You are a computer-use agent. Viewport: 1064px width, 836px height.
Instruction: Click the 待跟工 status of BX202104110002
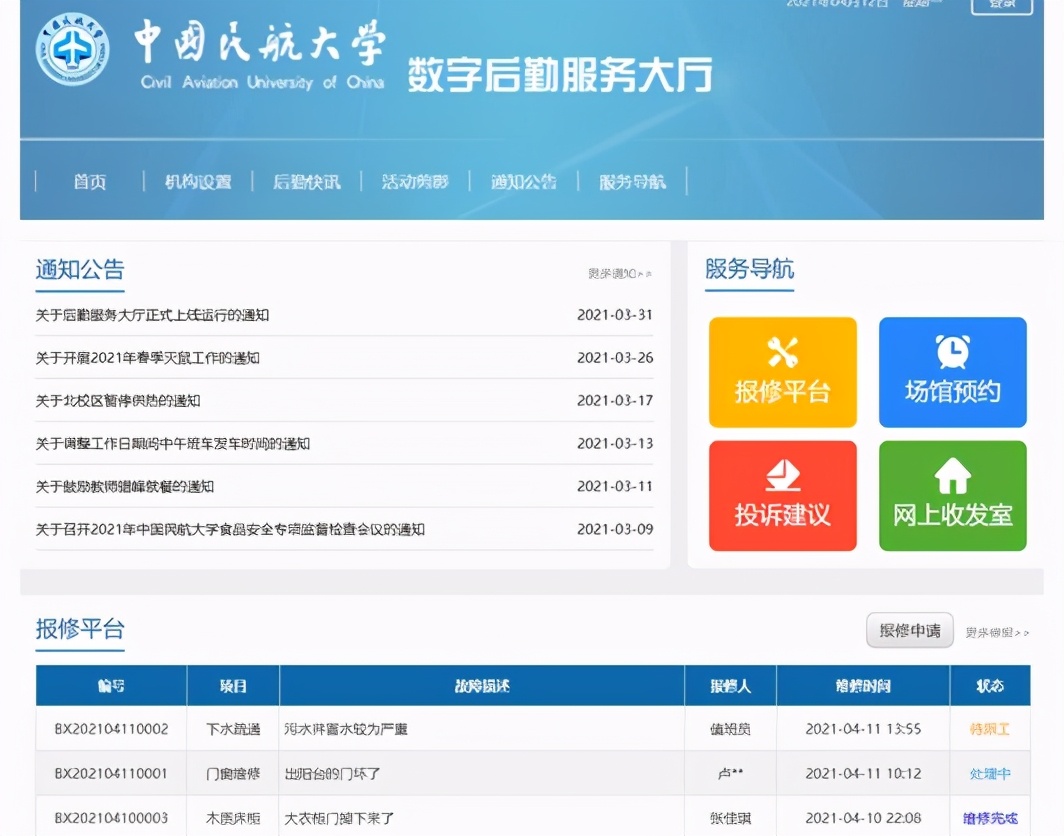990,731
